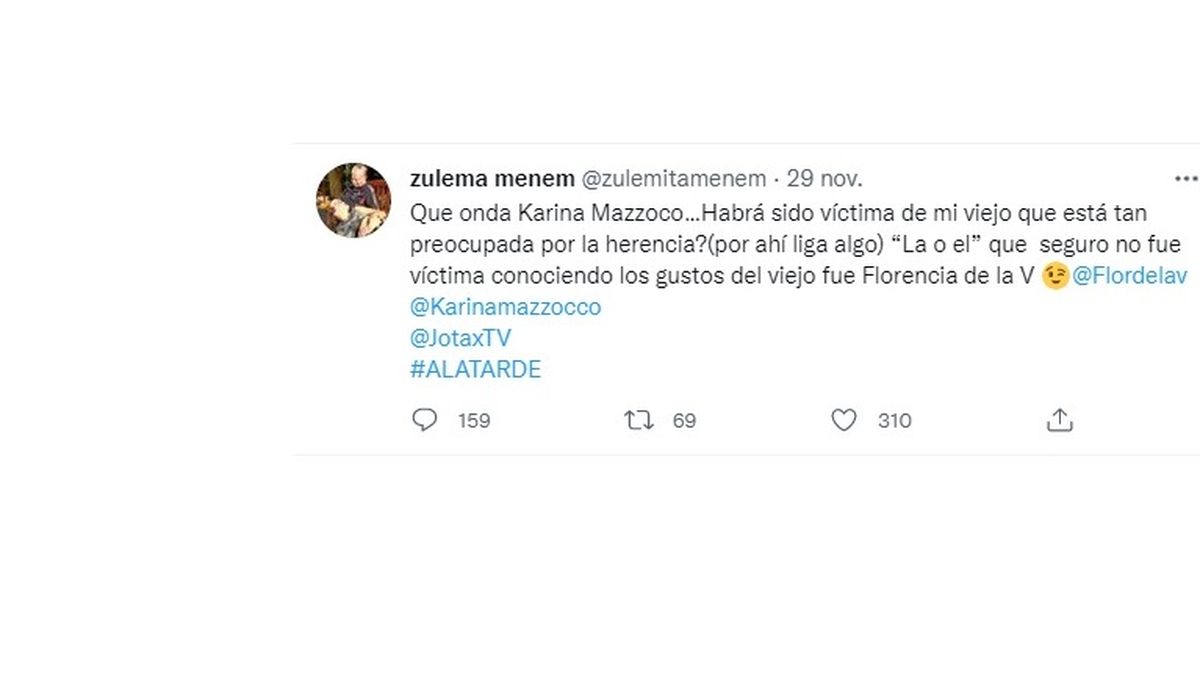Open the zulema menem display name
The width and height of the screenshot is (1200, 675).
coord(492,179)
